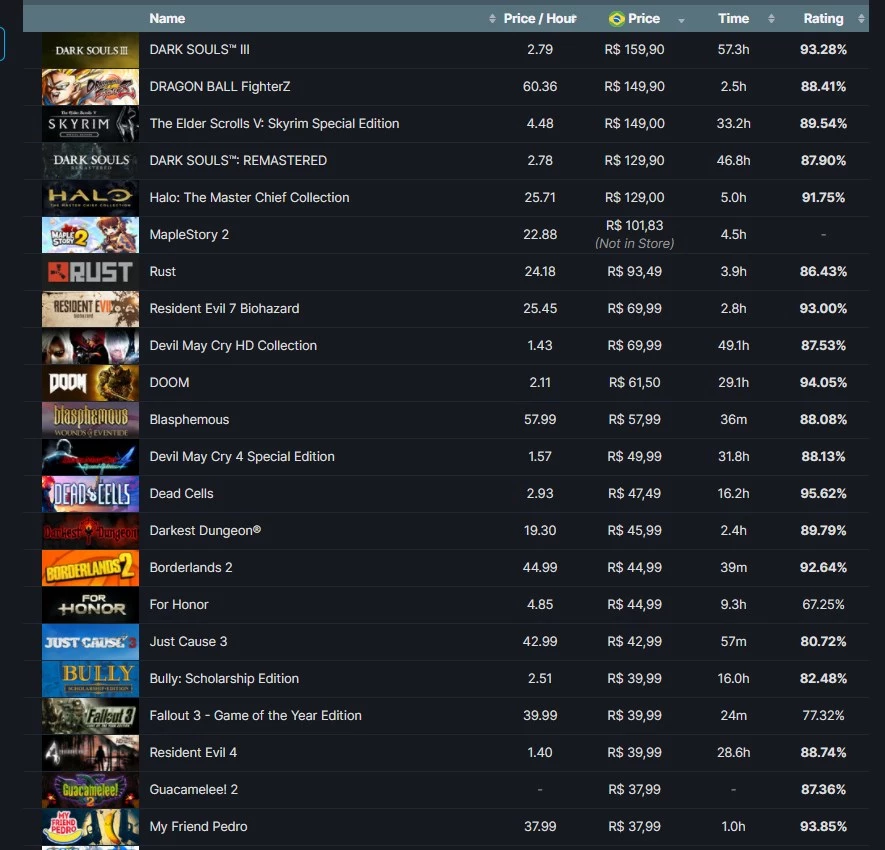The height and width of the screenshot is (850, 885).
Task: Open DOOM game thumbnail
Action: tap(90, 383)
